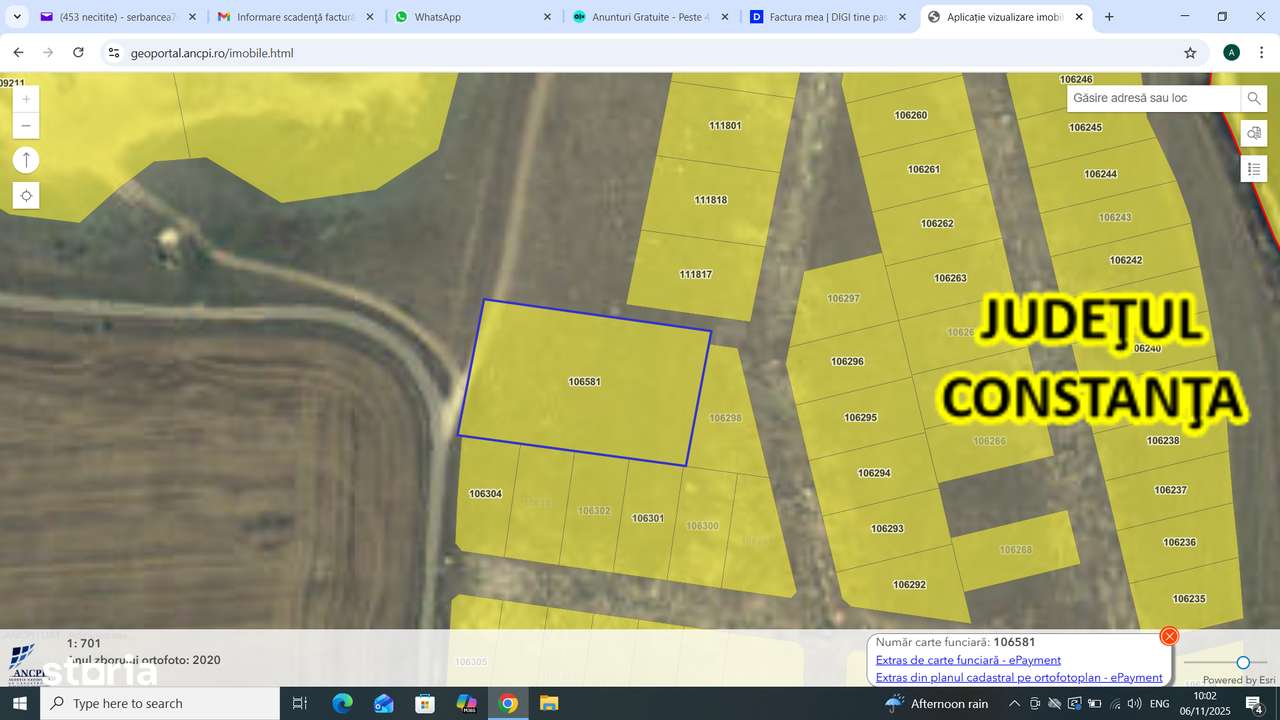1280x720 pixels.
Task: Reset map orientation with compass arrow
Action: click(x=26, y=160)
